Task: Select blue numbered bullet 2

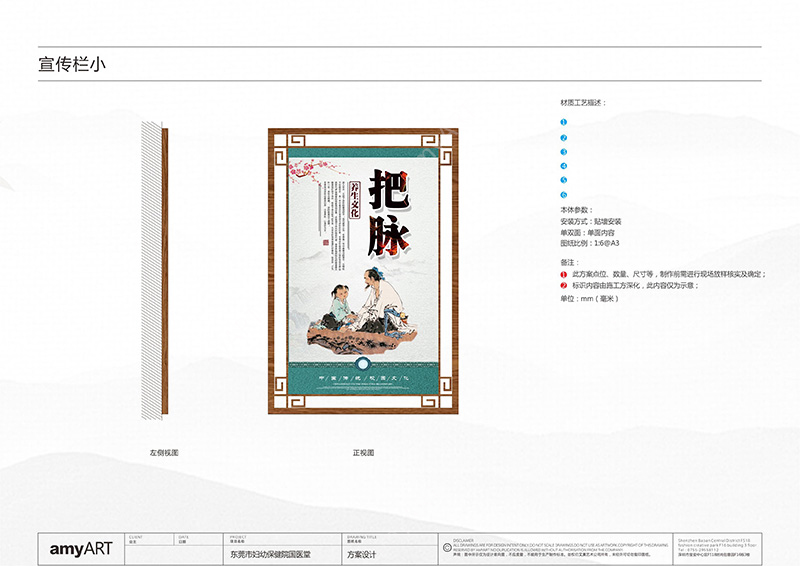Action: (x=564, y=138)
